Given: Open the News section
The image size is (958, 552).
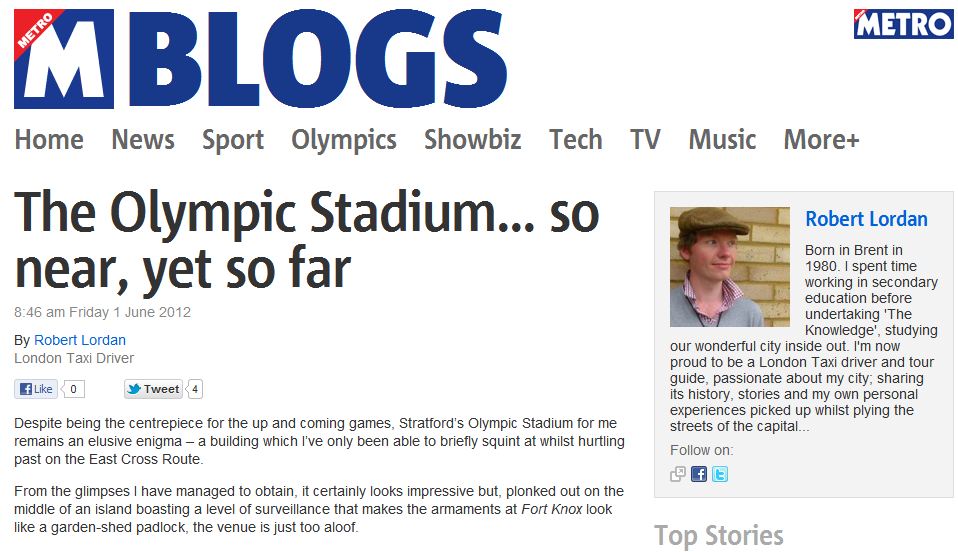Looking at the screenshot, I should [x=143, y=140].
